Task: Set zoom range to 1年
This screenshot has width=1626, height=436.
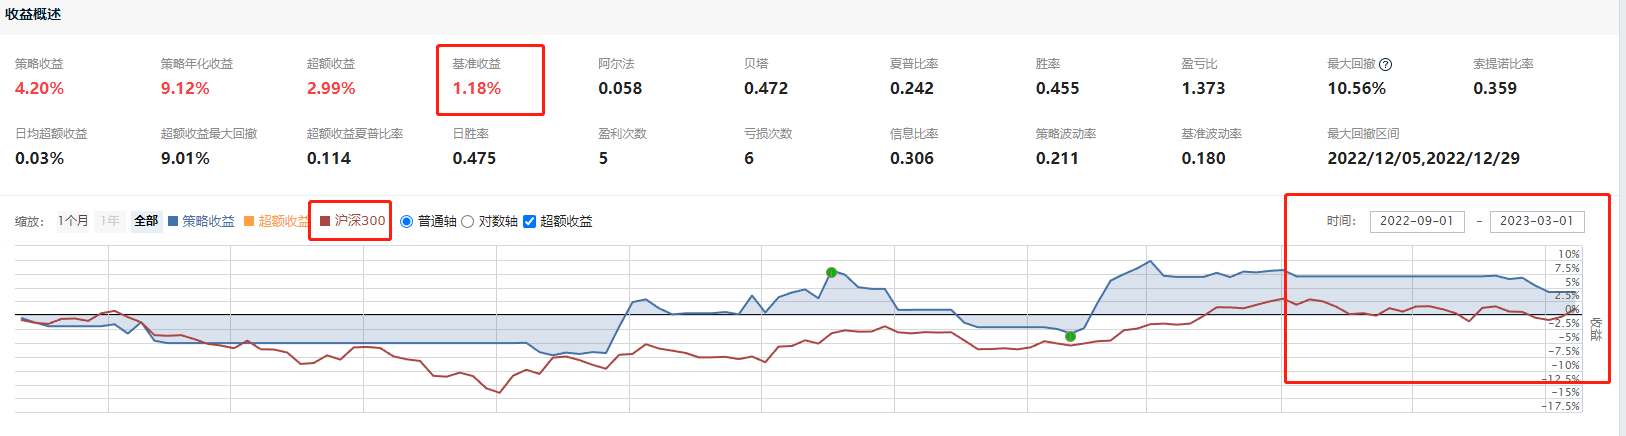Action: [110, 221]
